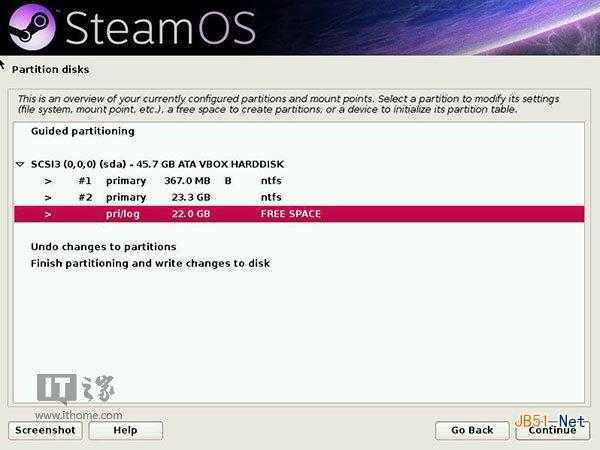Click the www.ithome.com watermark text
Image resolution: width=600 pixels, height=450 pixels.
click(79, 415)
